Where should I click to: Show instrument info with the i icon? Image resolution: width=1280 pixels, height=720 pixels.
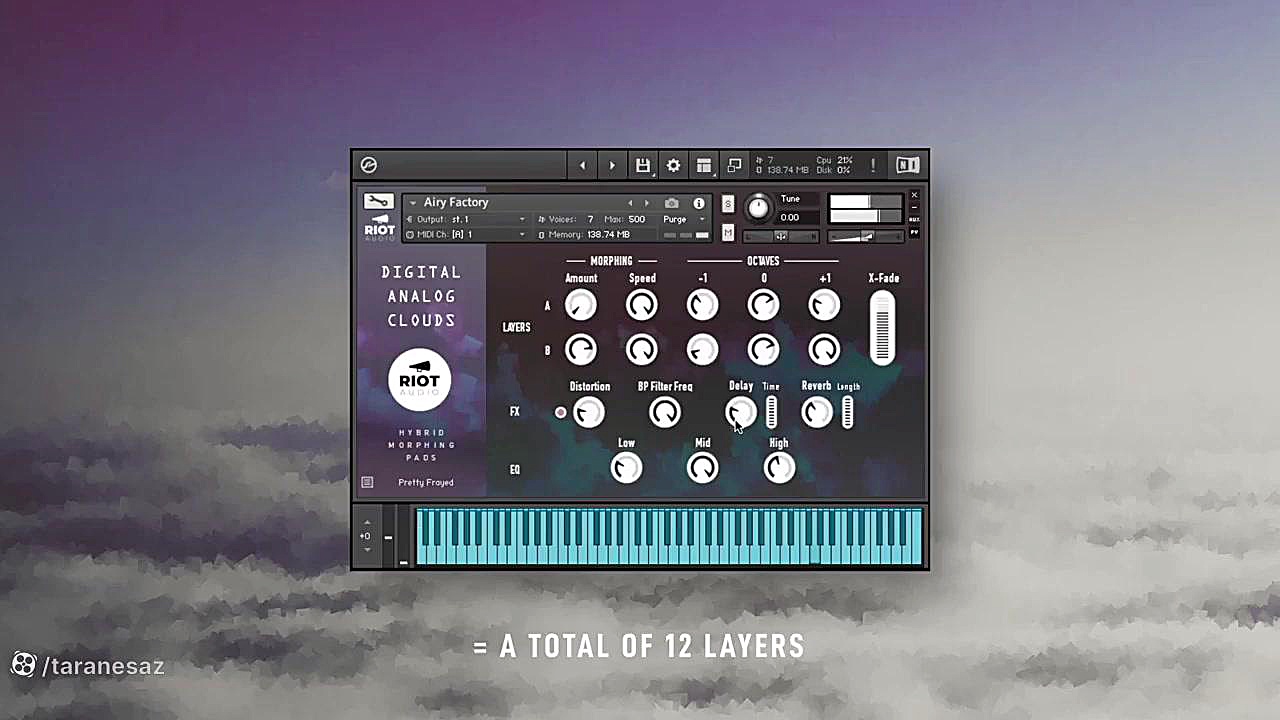699,203
